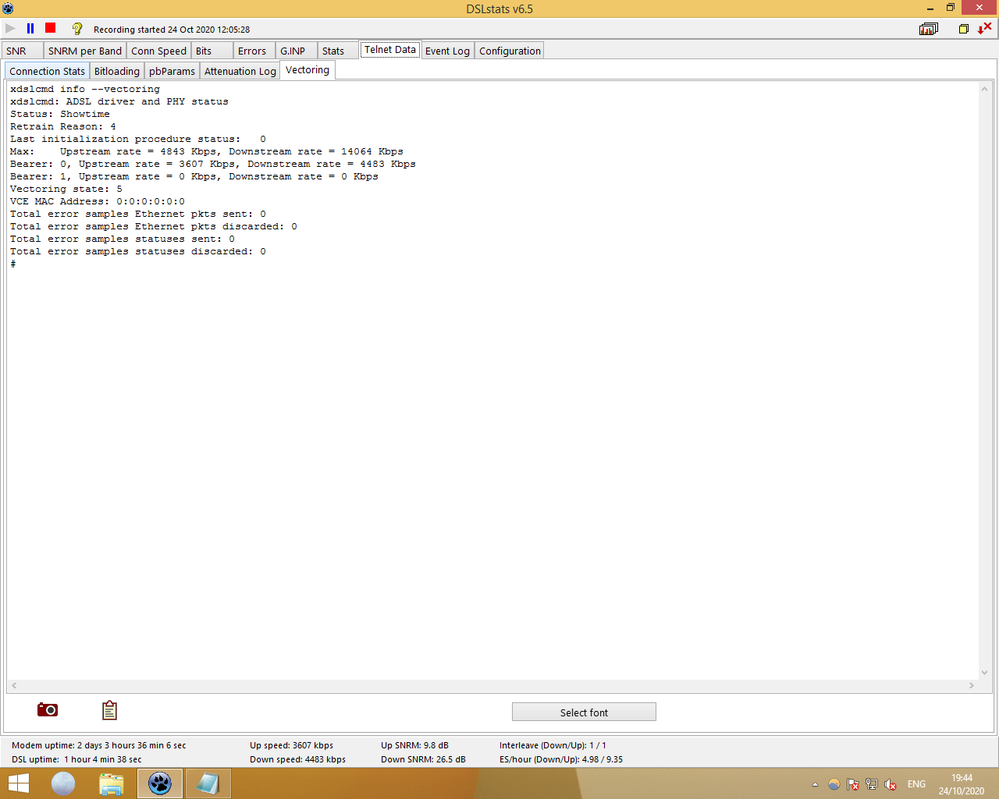The height and width of the screenshot is (799, 999).
Task: Open the Event Log tab
Action: (447, 51)
